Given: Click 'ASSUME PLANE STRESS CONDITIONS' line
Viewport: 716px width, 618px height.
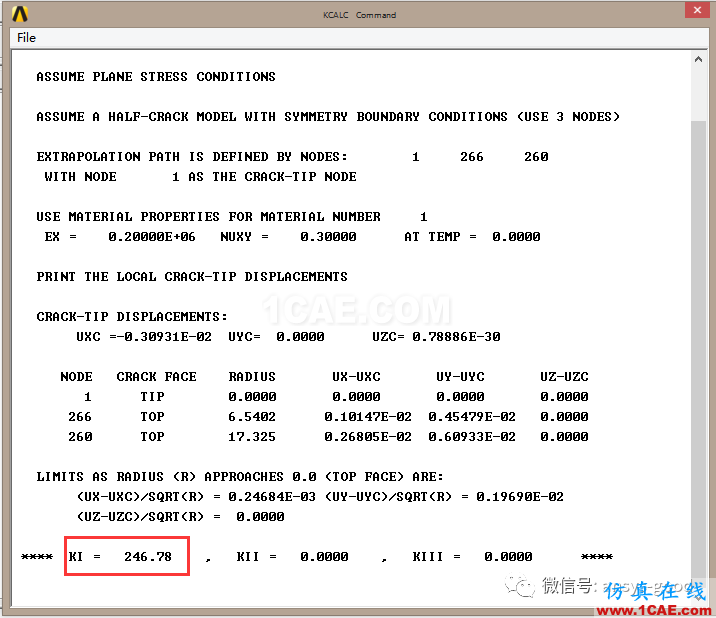Looking at the screenshot, I should (x=156, y=76).
